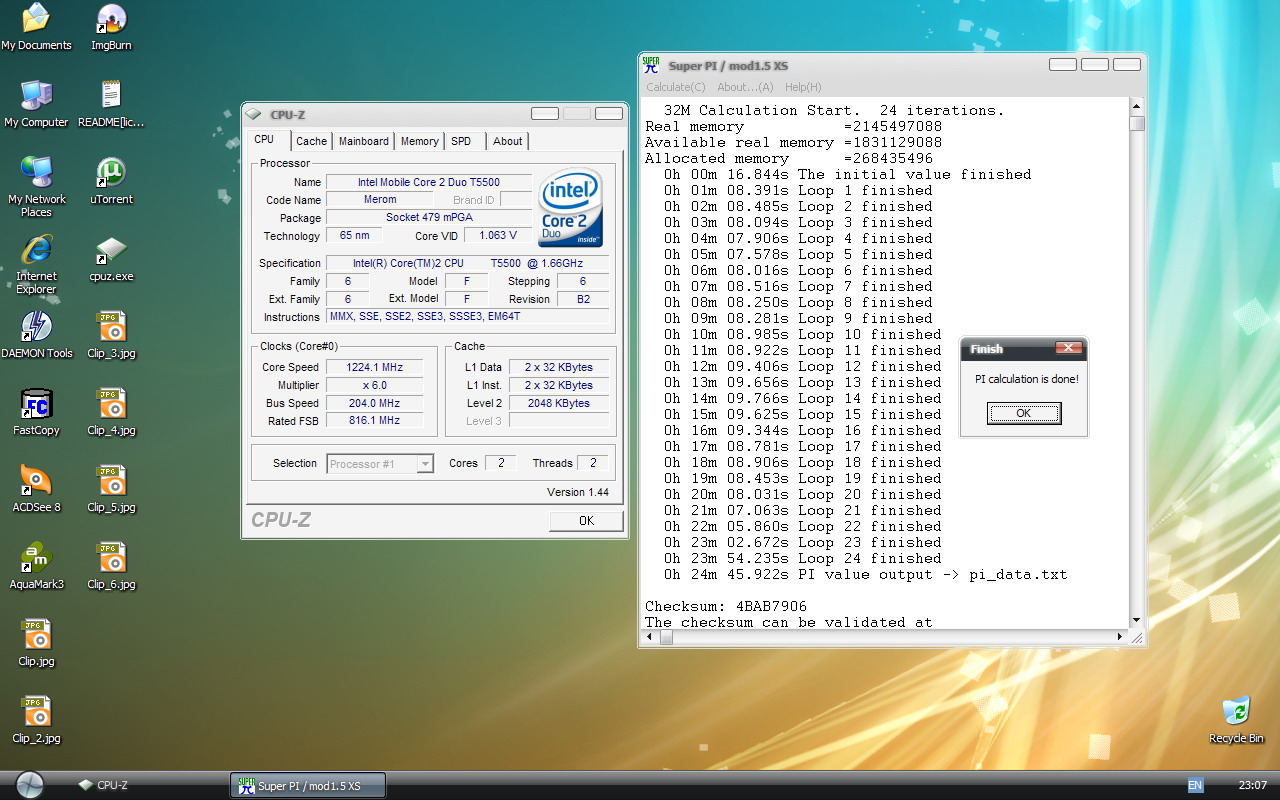This screenshot has width=1280, height=800.
Task: Launch ACDSee 8 desktop shortcut
Action: point(36,489)
